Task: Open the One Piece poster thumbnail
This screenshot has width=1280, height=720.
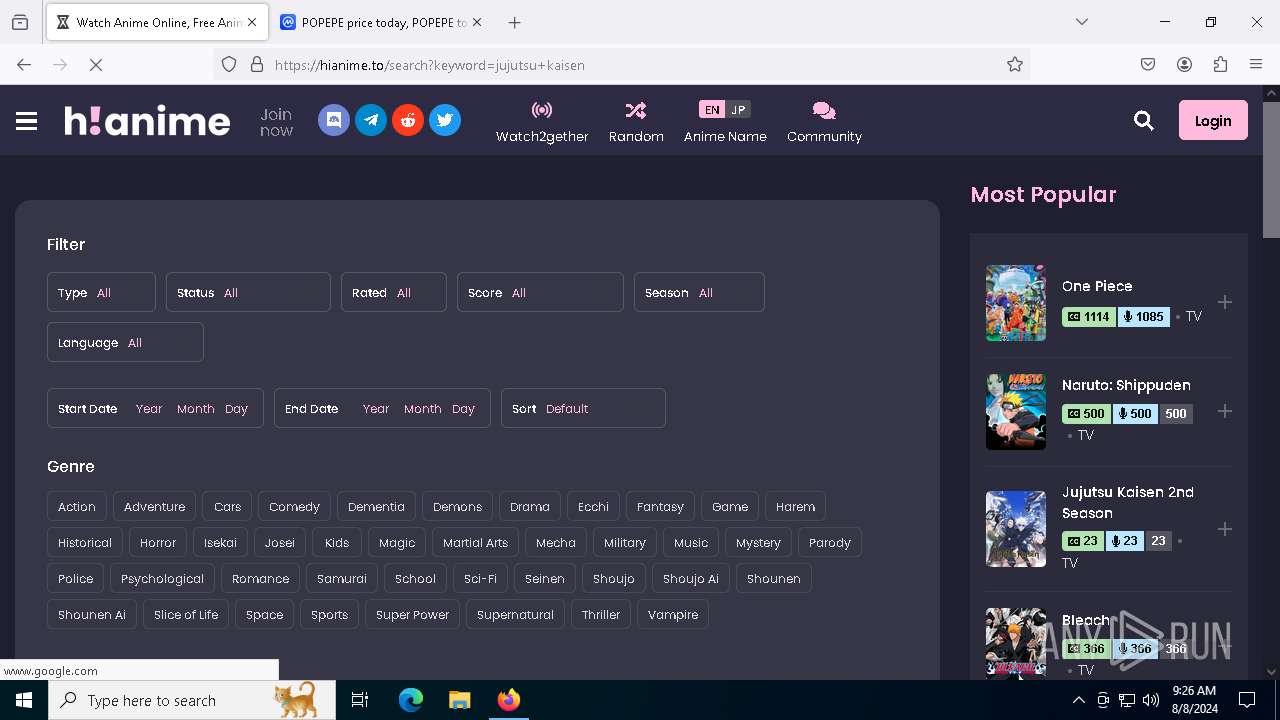Action: click(1016, 303)
